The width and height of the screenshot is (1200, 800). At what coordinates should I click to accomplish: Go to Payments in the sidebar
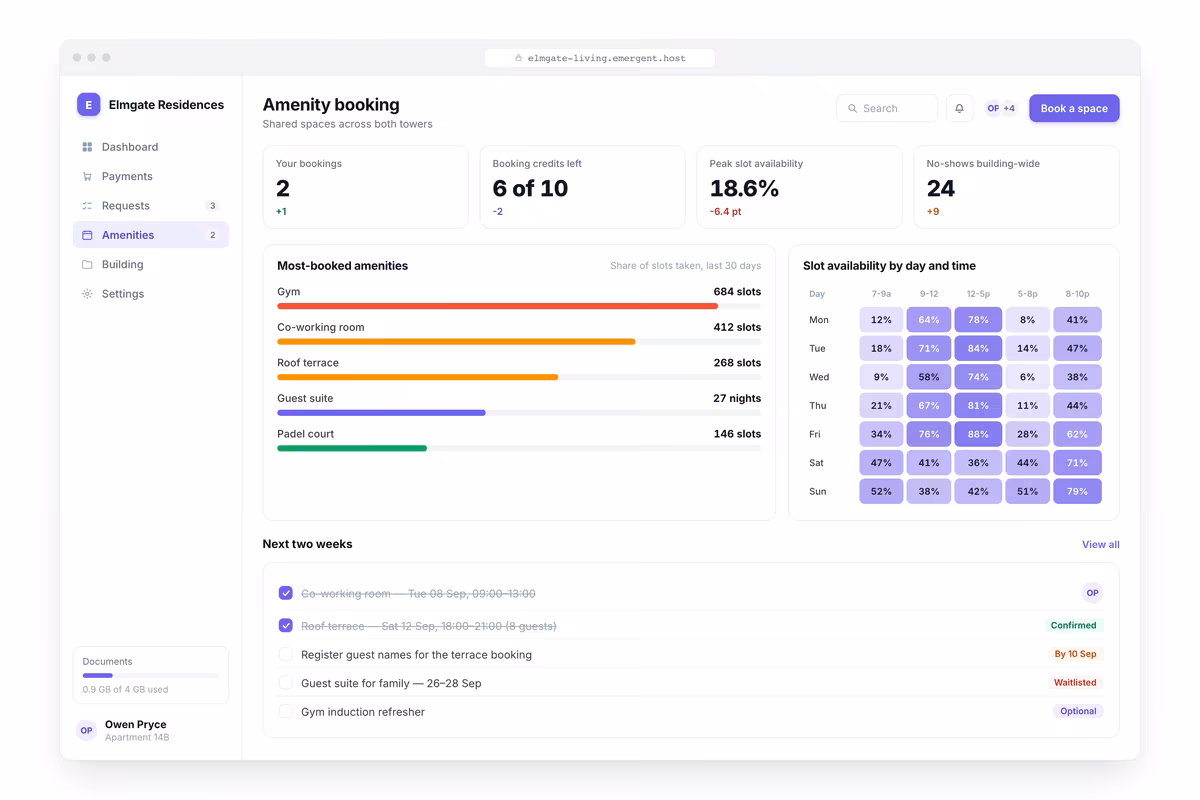click(151, 176)
